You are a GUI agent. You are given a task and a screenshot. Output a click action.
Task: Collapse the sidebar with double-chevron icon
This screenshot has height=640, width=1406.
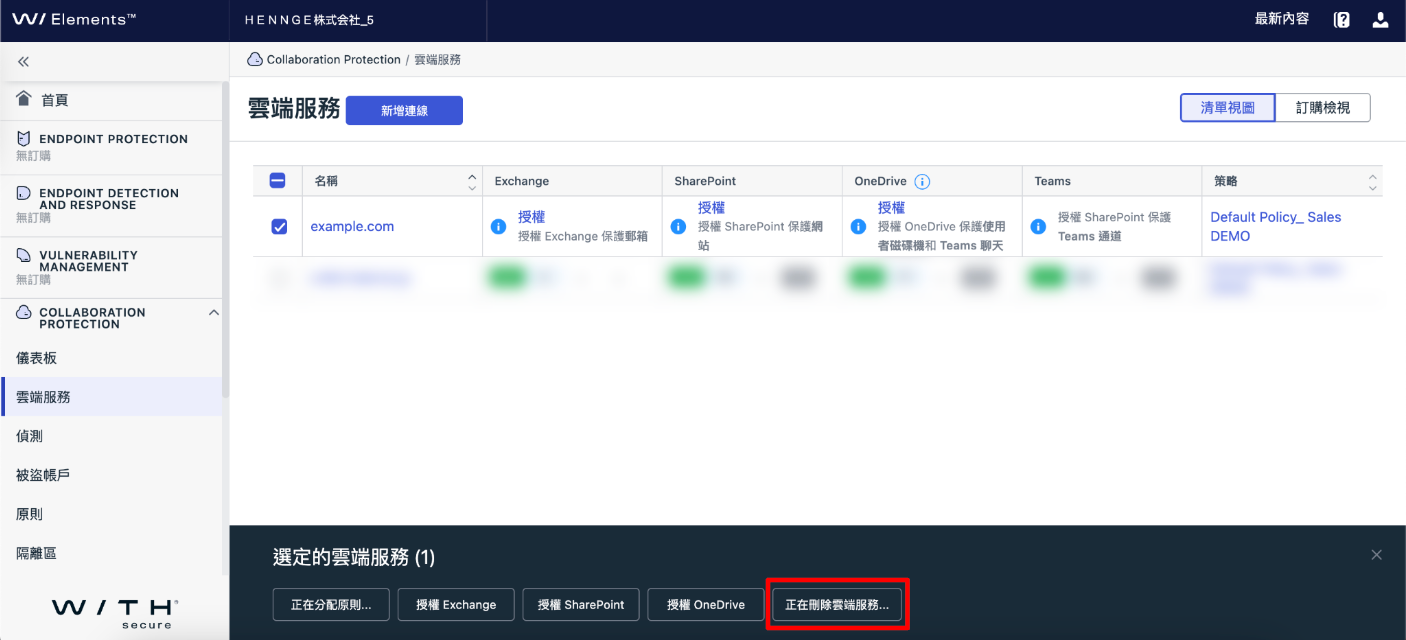23,62
